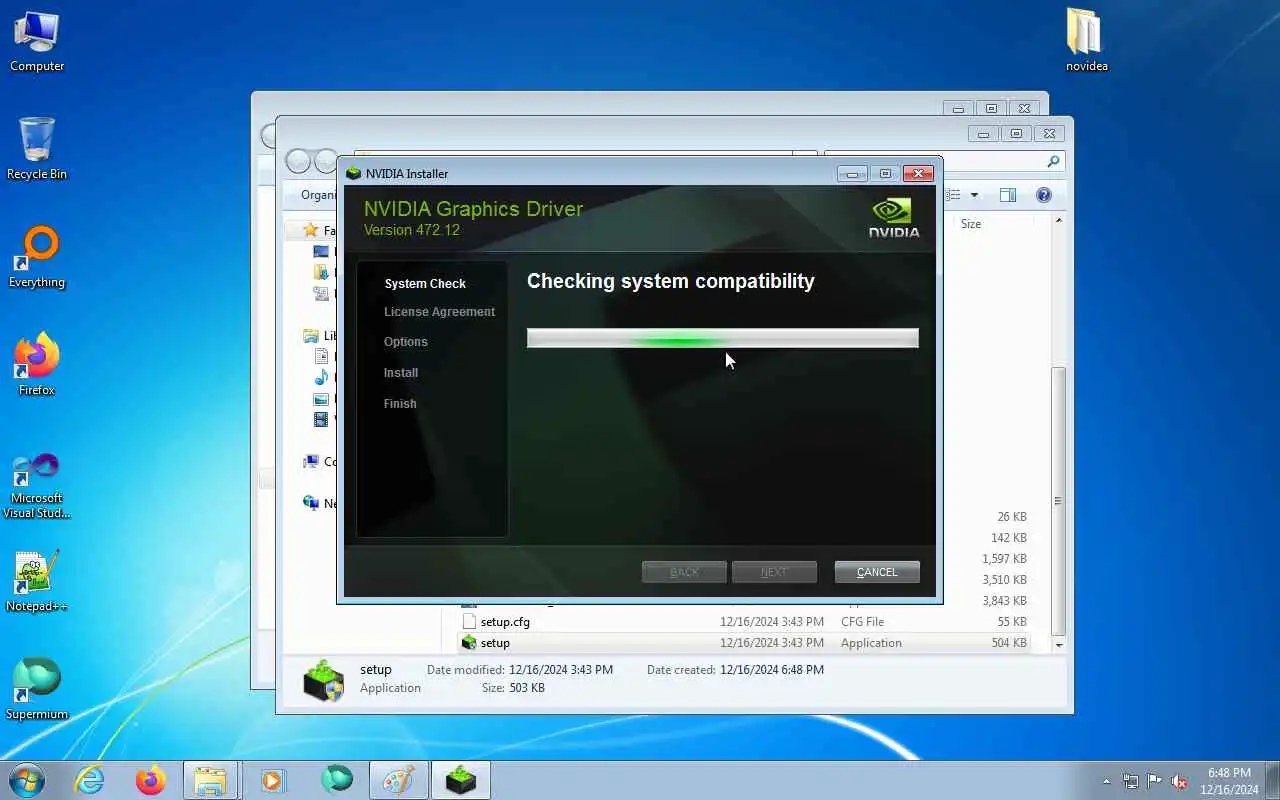Click the NVIDIA installer taskbar button
This screenshot has width=1280, height=800.
pos(461,780)
